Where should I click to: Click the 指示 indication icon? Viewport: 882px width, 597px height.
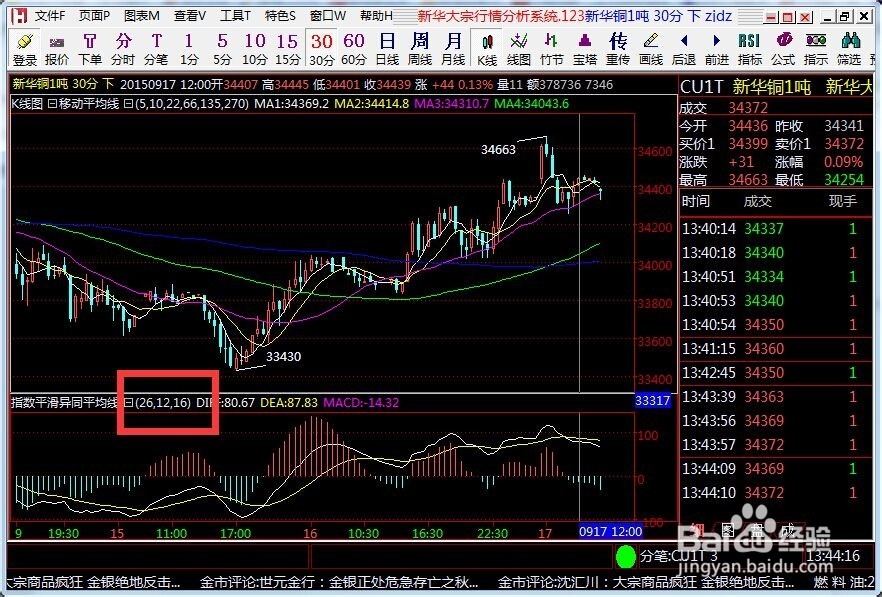[816, 49]
